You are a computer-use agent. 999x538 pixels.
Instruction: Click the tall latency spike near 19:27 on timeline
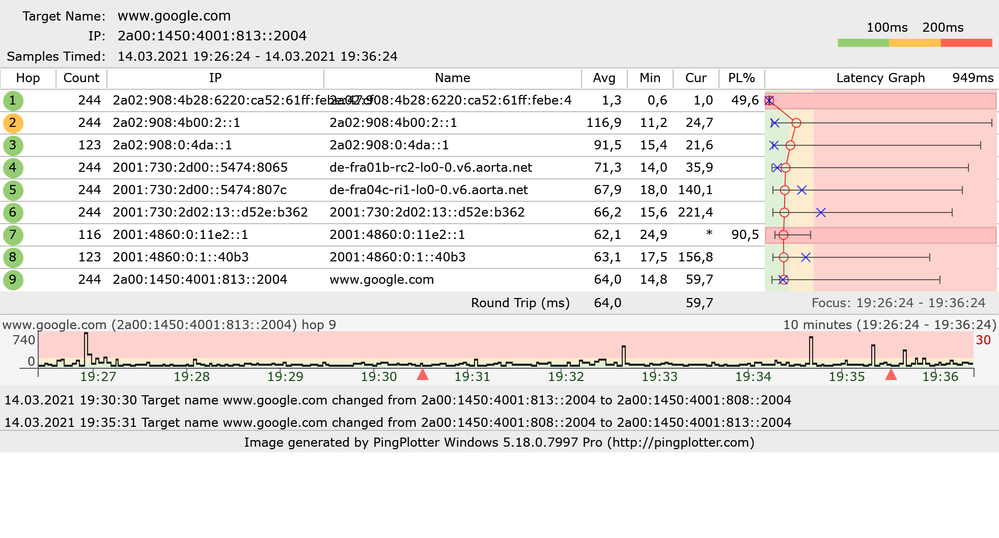86,348
